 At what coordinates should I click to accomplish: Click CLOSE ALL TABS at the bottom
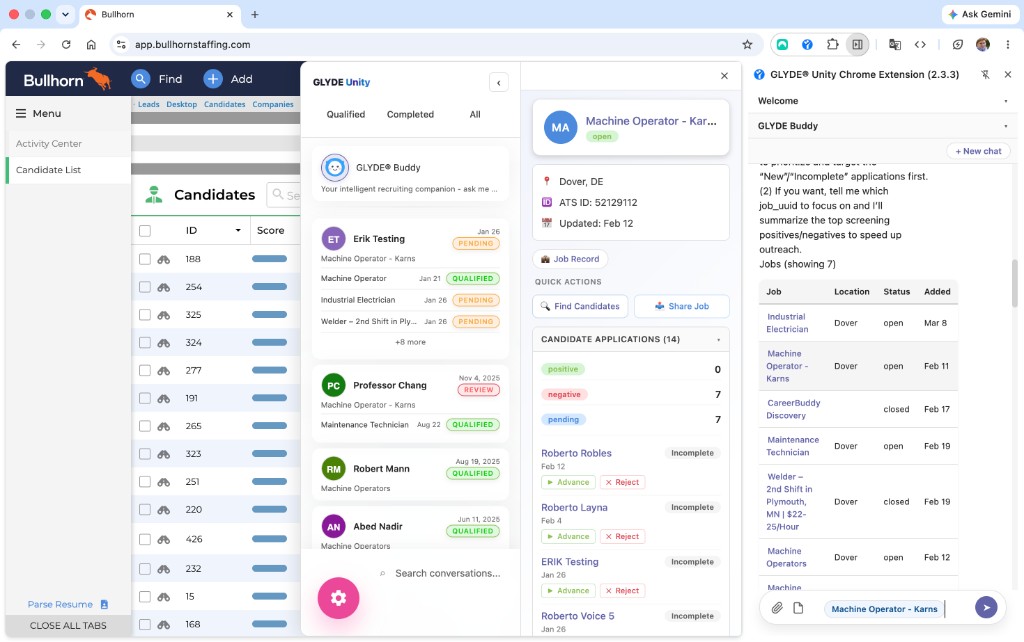coord(68,626)
